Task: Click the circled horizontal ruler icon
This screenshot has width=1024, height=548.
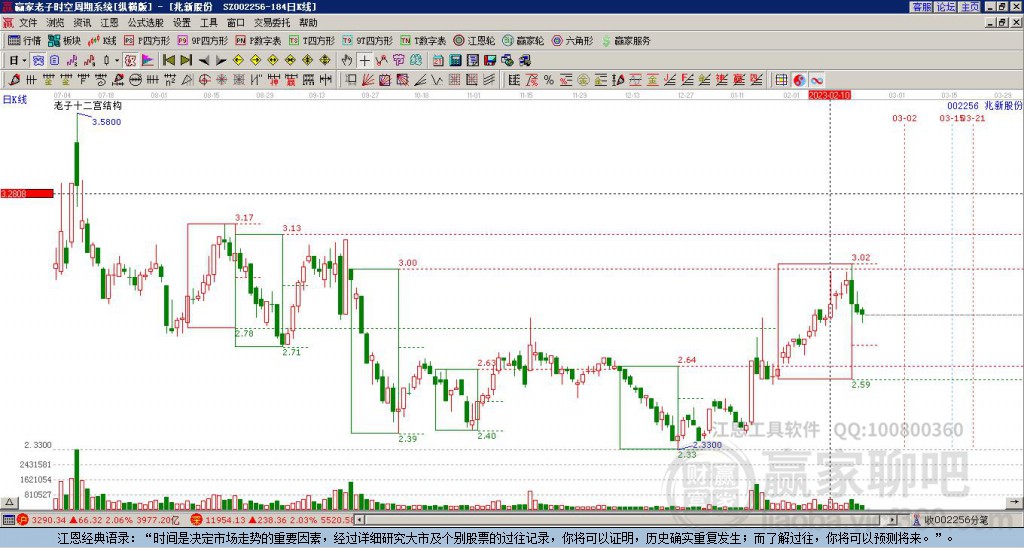Action: point(134,80)
